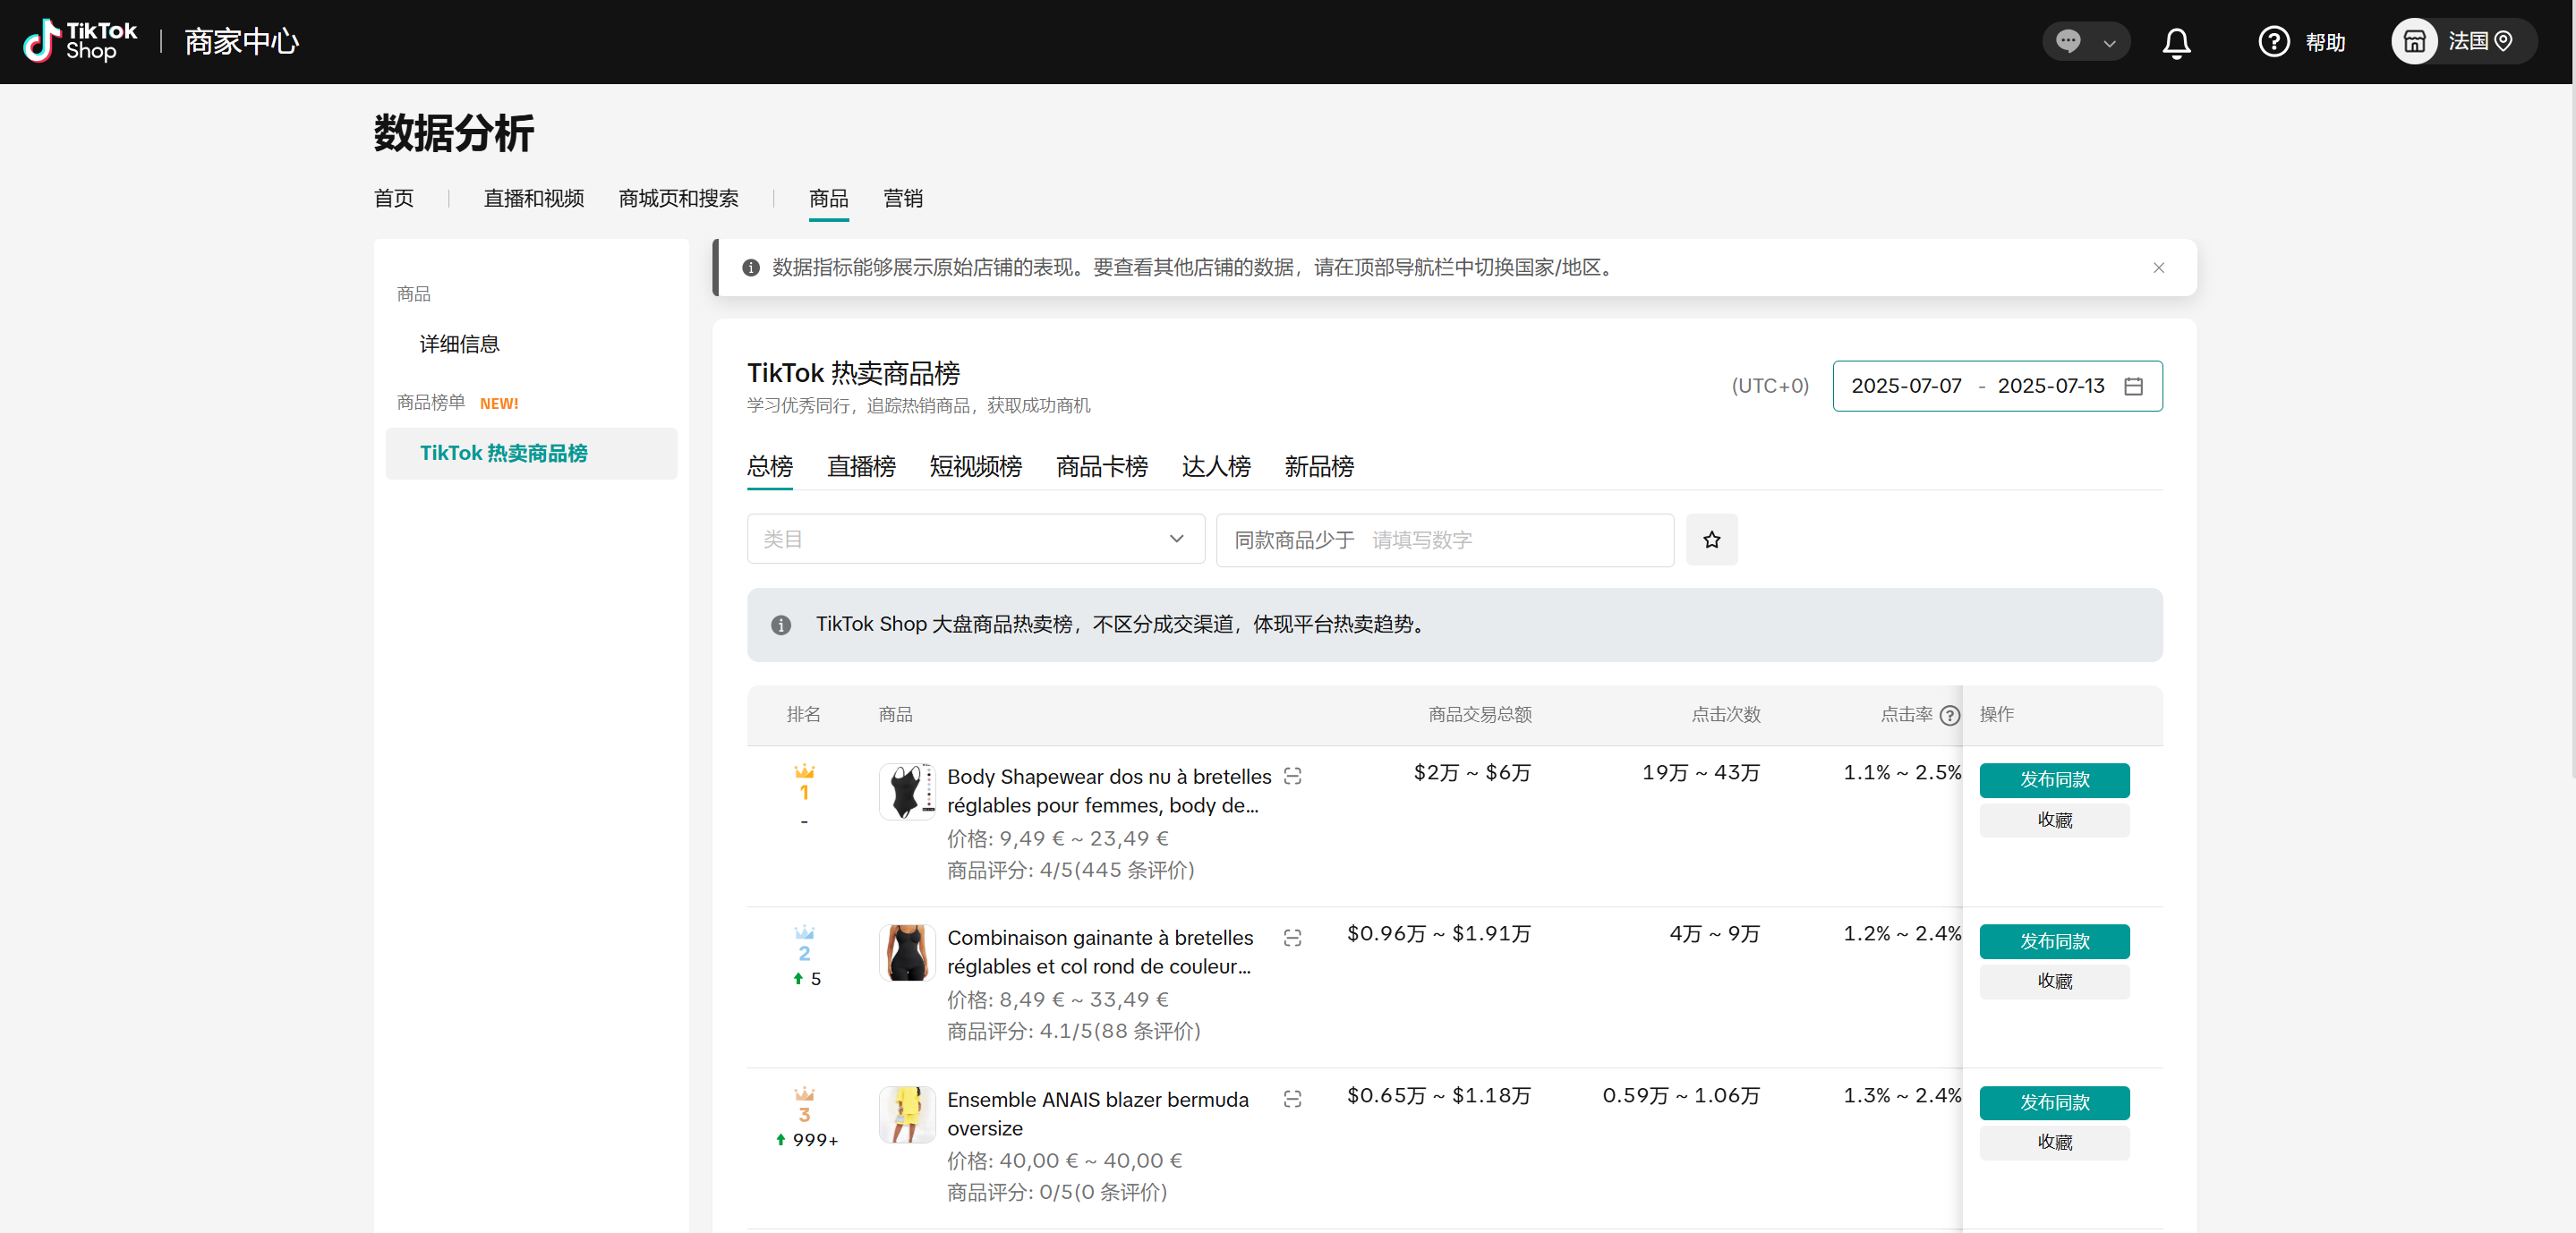Open the 法国 store region selector
2576x1233 pixels.
coord(2462,42)
